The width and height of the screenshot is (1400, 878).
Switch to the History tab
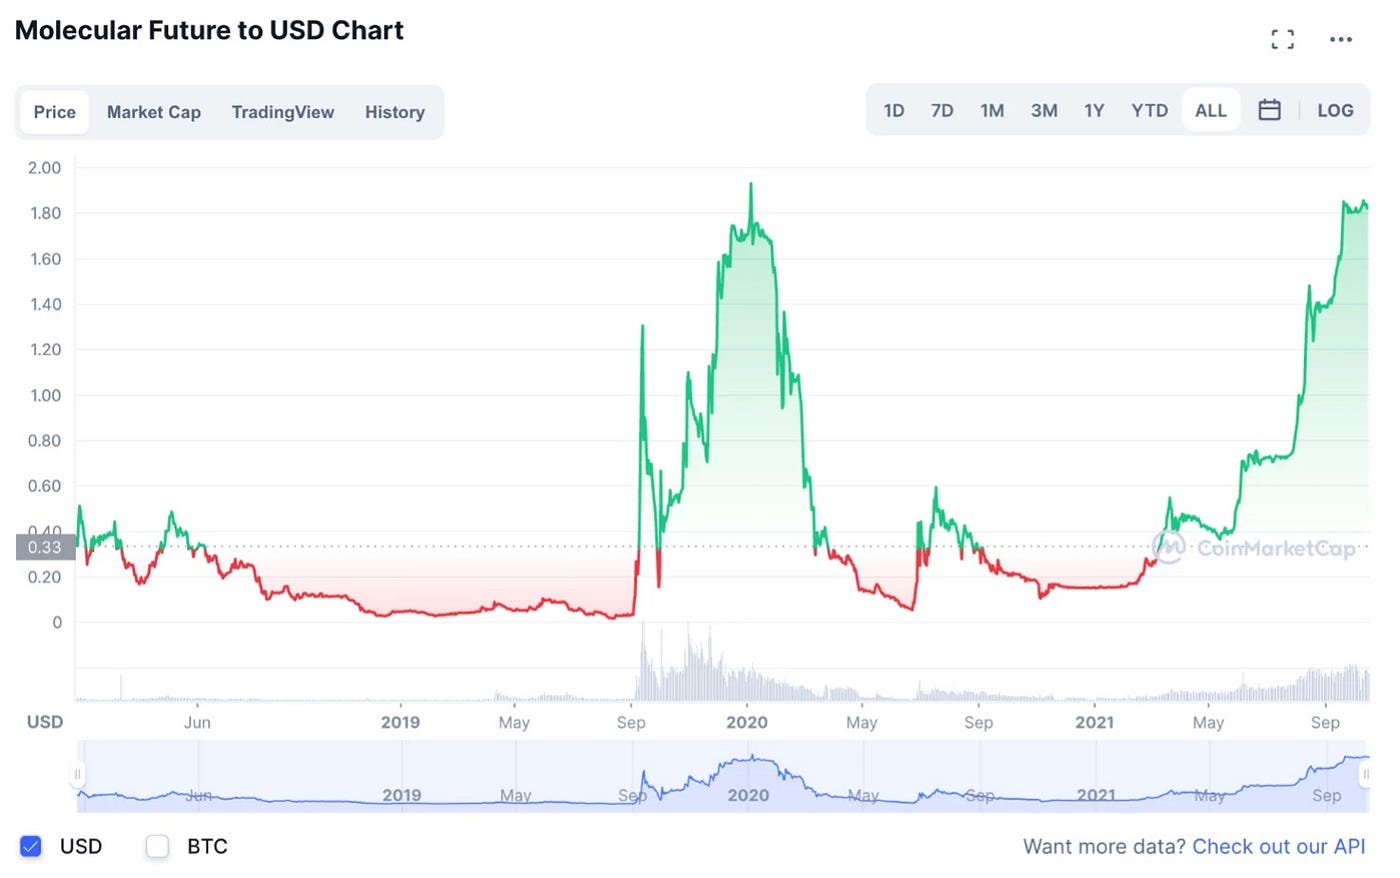394,112
